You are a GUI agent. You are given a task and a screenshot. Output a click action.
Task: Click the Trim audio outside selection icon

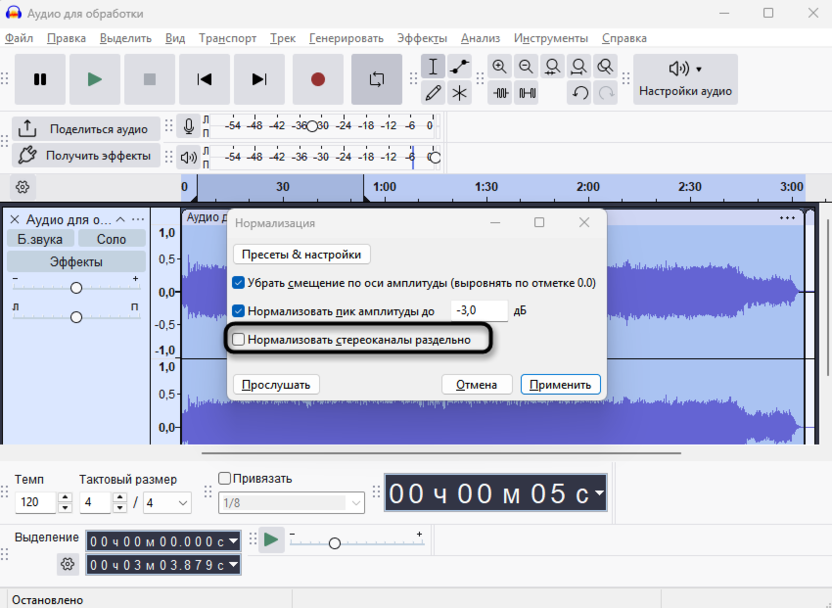click(499, 93)
